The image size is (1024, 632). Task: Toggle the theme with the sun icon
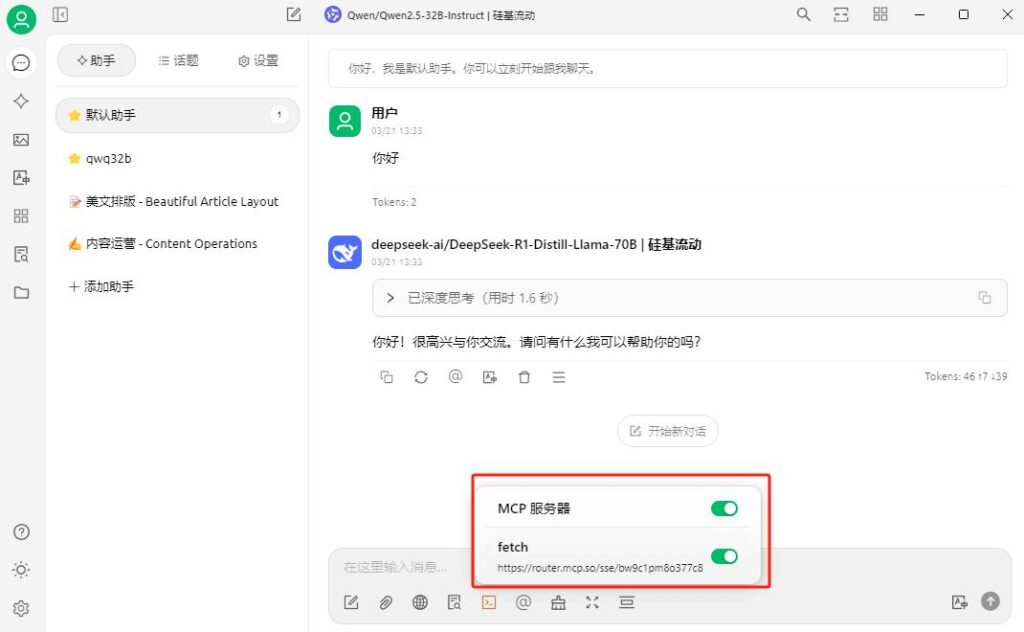tap(21, 570)
